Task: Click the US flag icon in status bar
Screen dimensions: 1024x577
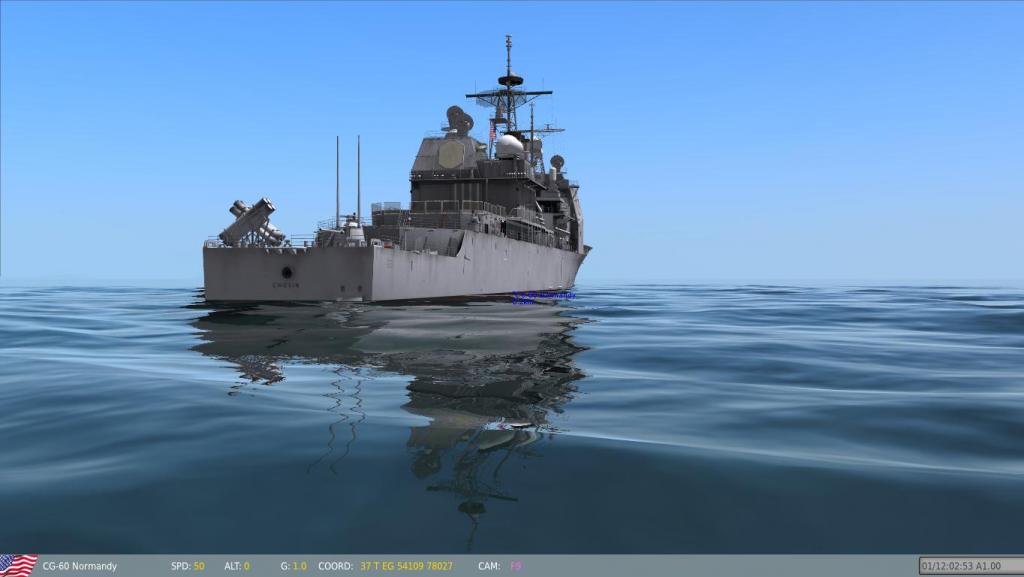Action: coord(18,566)
